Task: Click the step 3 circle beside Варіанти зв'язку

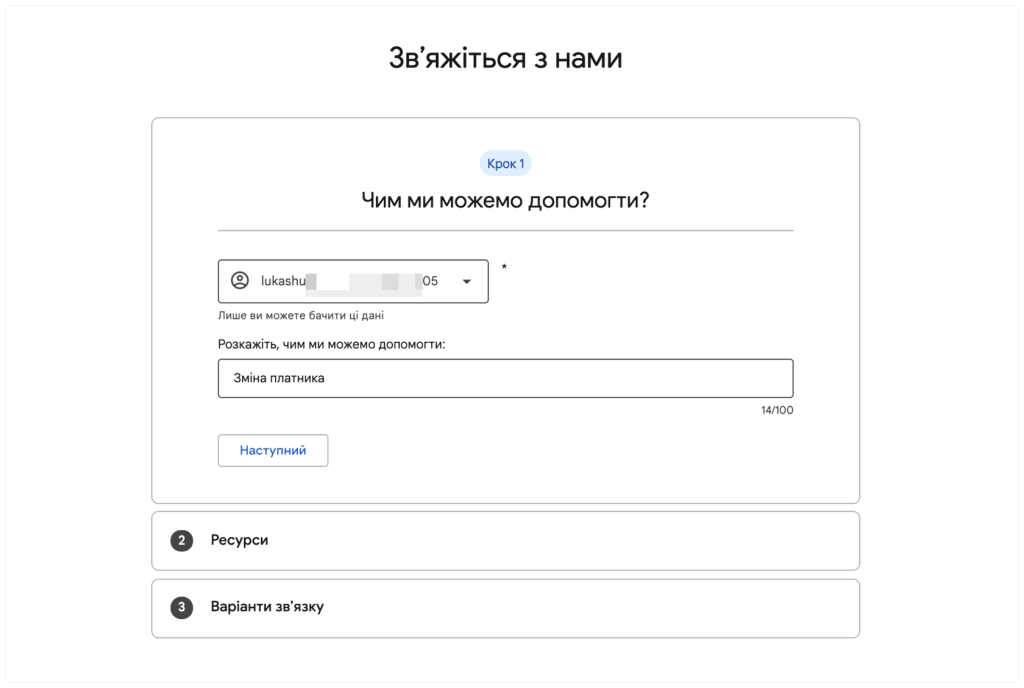Action: click(x=181, y=608)
